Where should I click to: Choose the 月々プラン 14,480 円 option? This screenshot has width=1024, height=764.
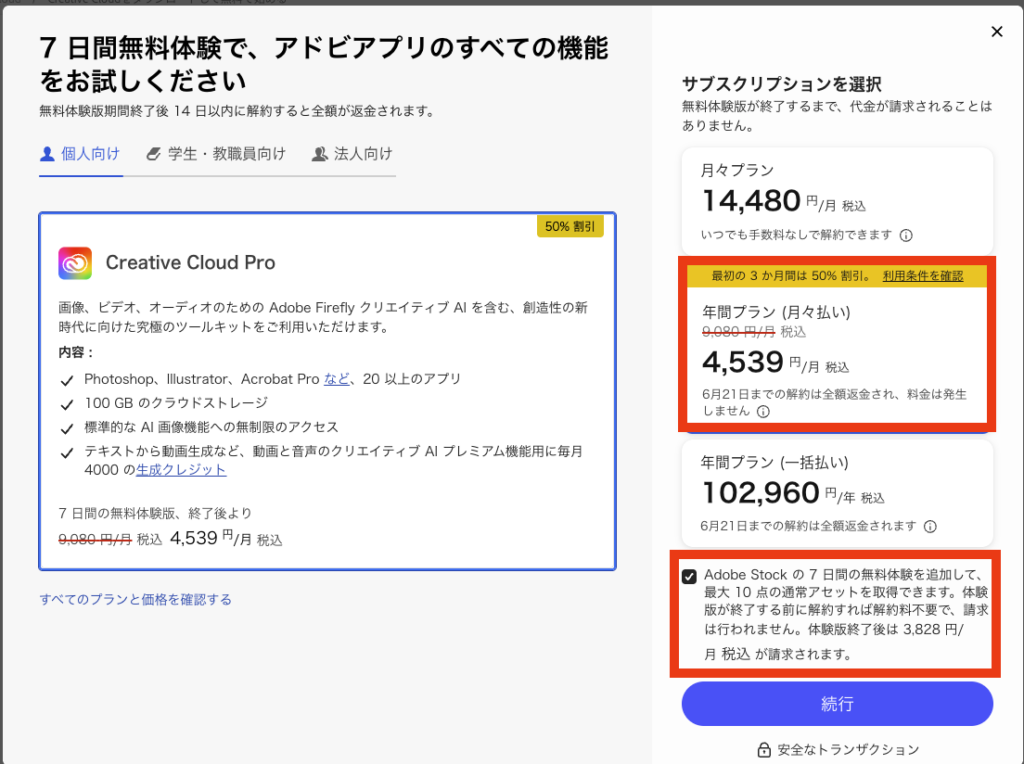[x=837, y=201]
